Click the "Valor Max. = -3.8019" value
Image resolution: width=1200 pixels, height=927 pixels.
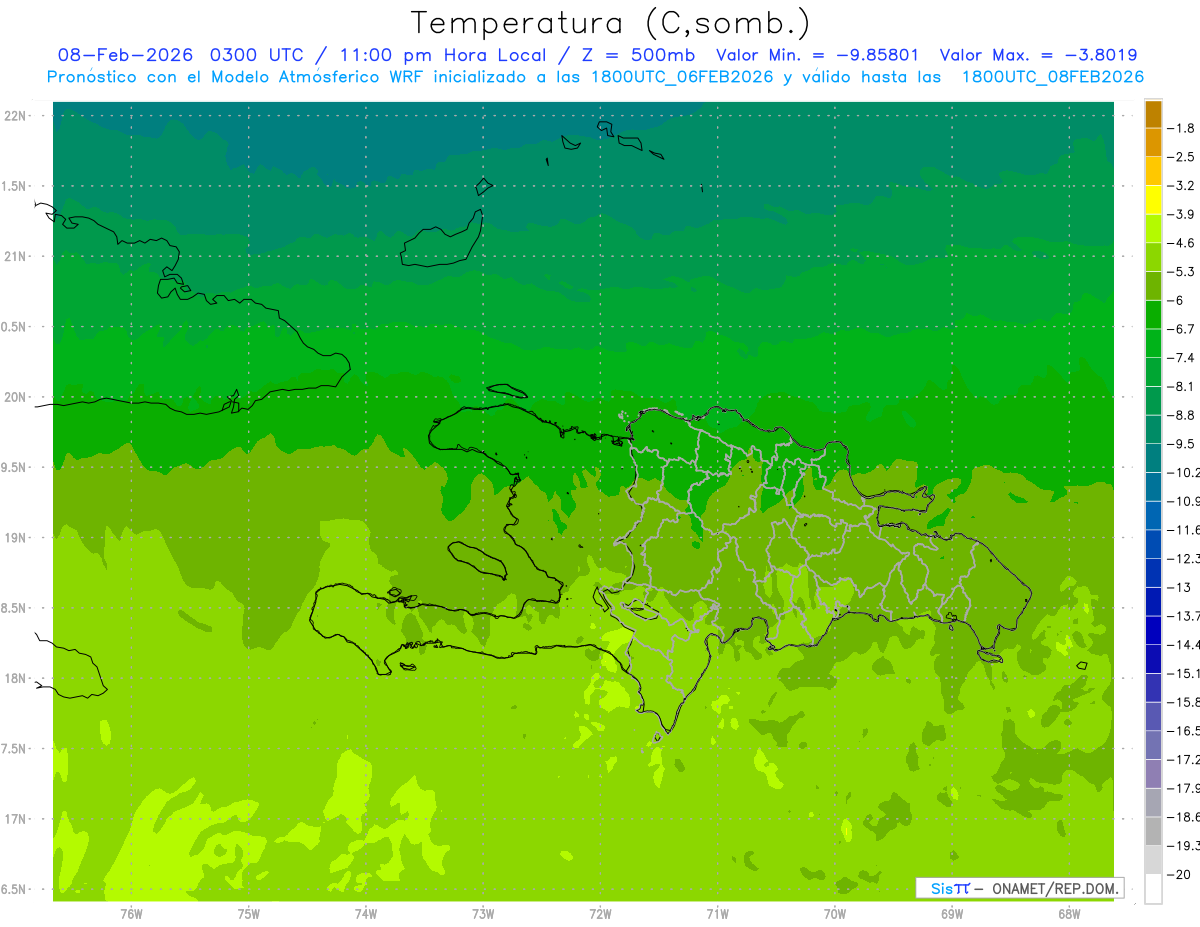pyautogui.click(x=1038, y=55)
